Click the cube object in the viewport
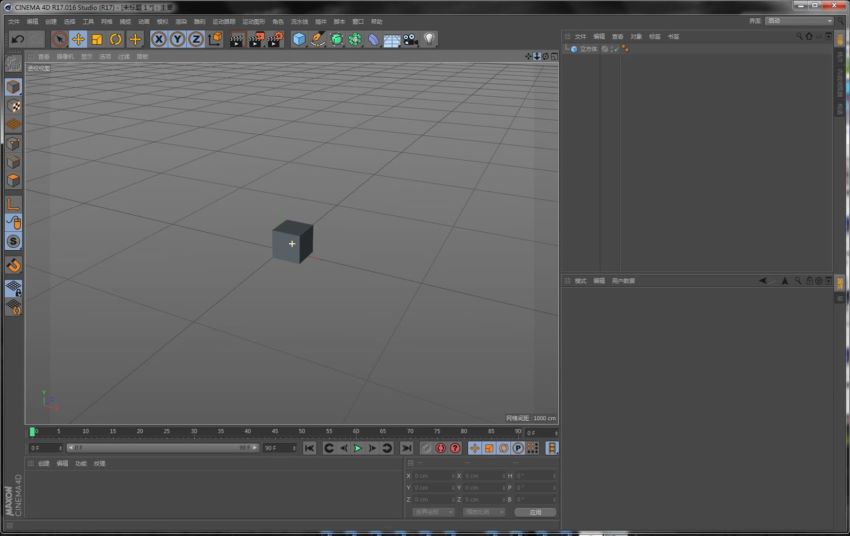The image size is (850, 536). 292,242
